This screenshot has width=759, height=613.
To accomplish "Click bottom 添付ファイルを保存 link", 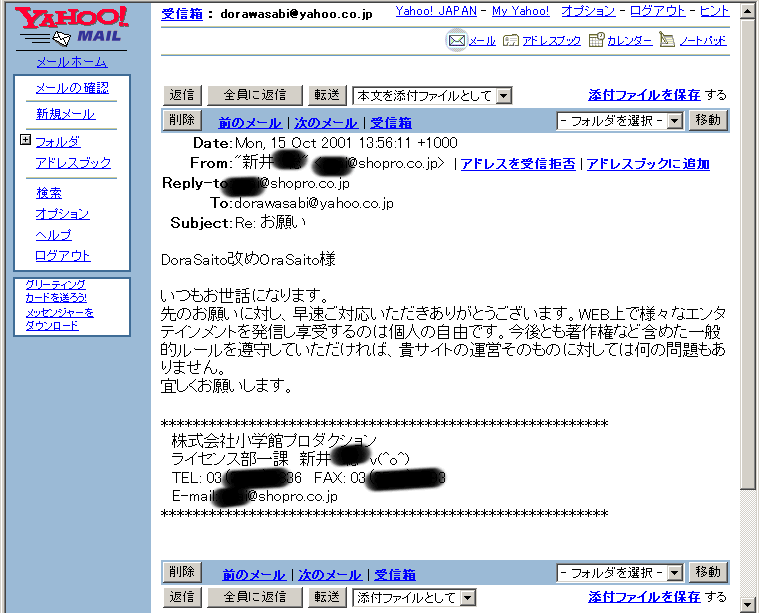I will point(644,597).
